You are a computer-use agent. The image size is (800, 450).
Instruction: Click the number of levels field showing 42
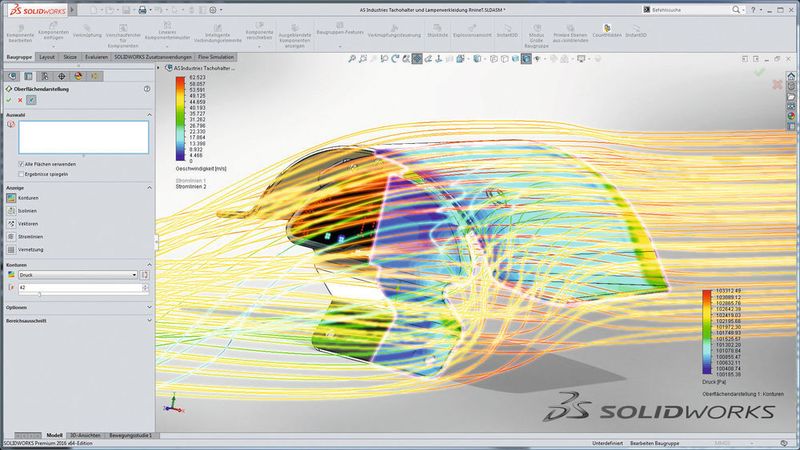(x=80, y=288)
